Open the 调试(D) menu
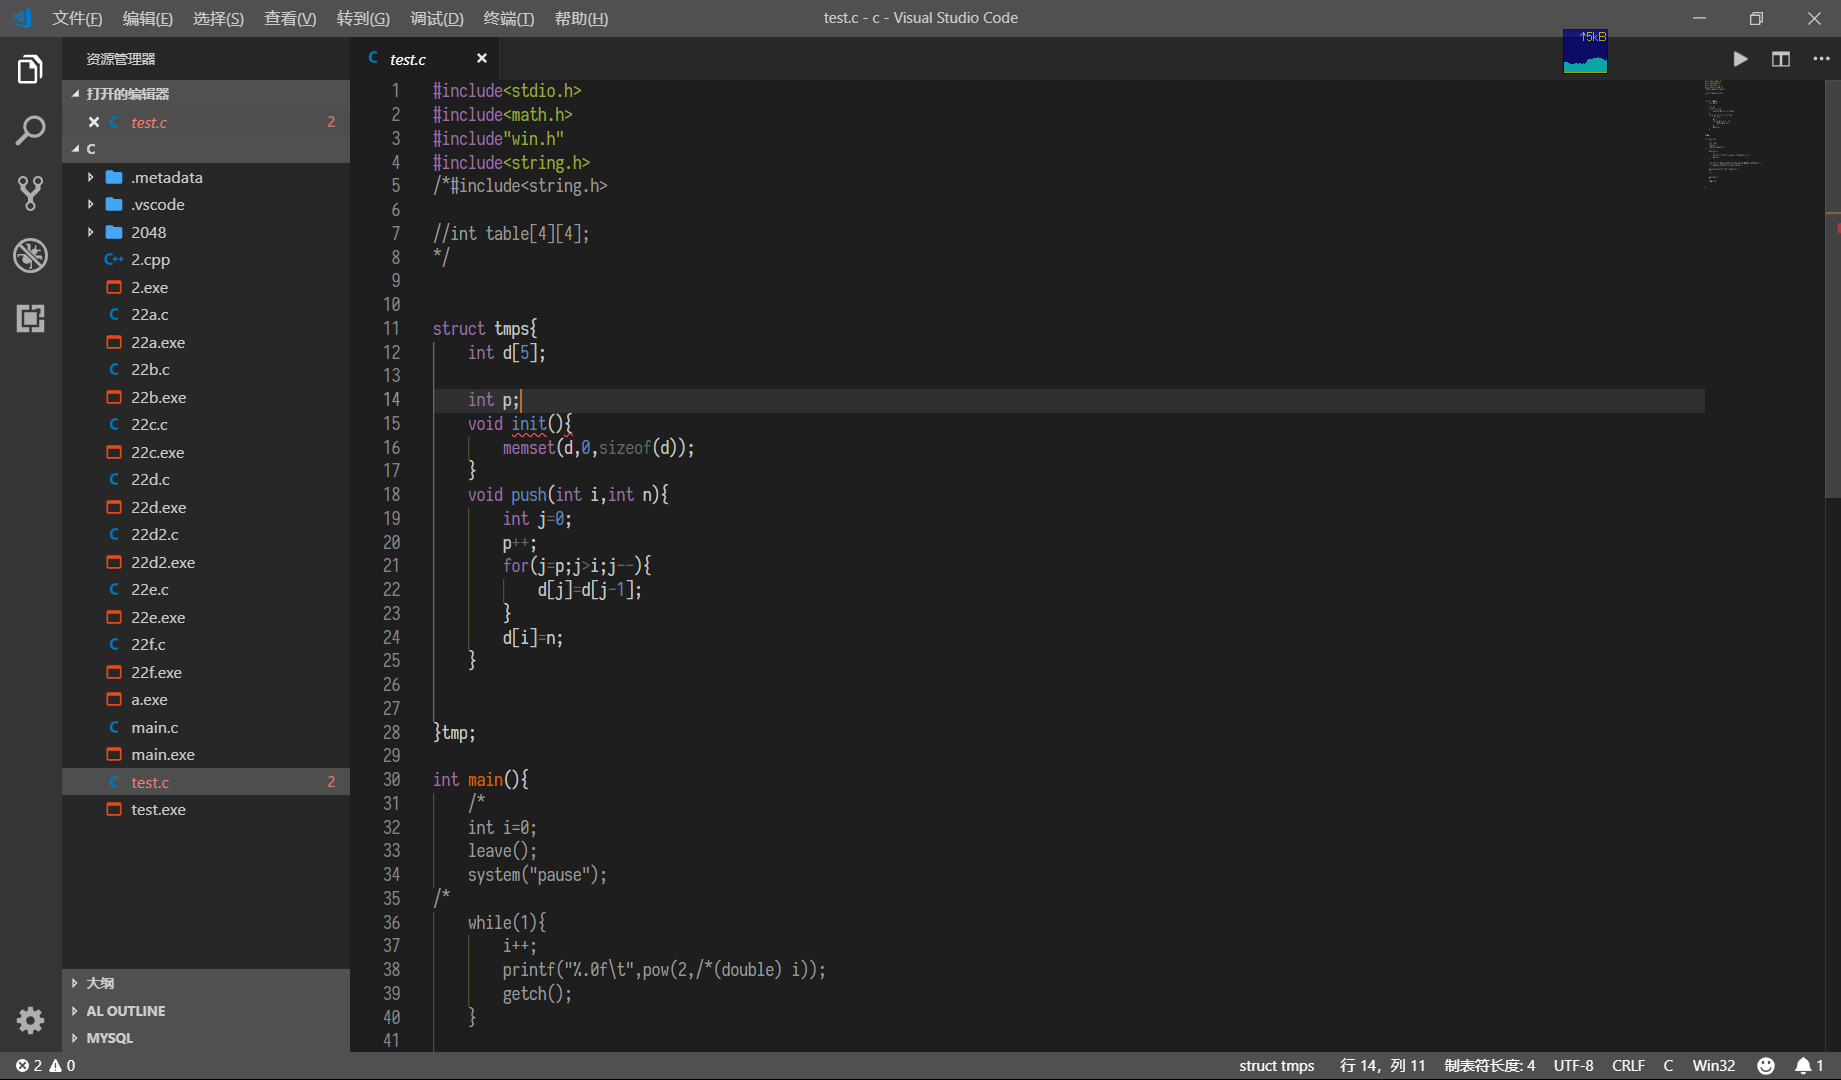Image resolution: width=1841 pixels, height=1080 pixels. (437, 18)
